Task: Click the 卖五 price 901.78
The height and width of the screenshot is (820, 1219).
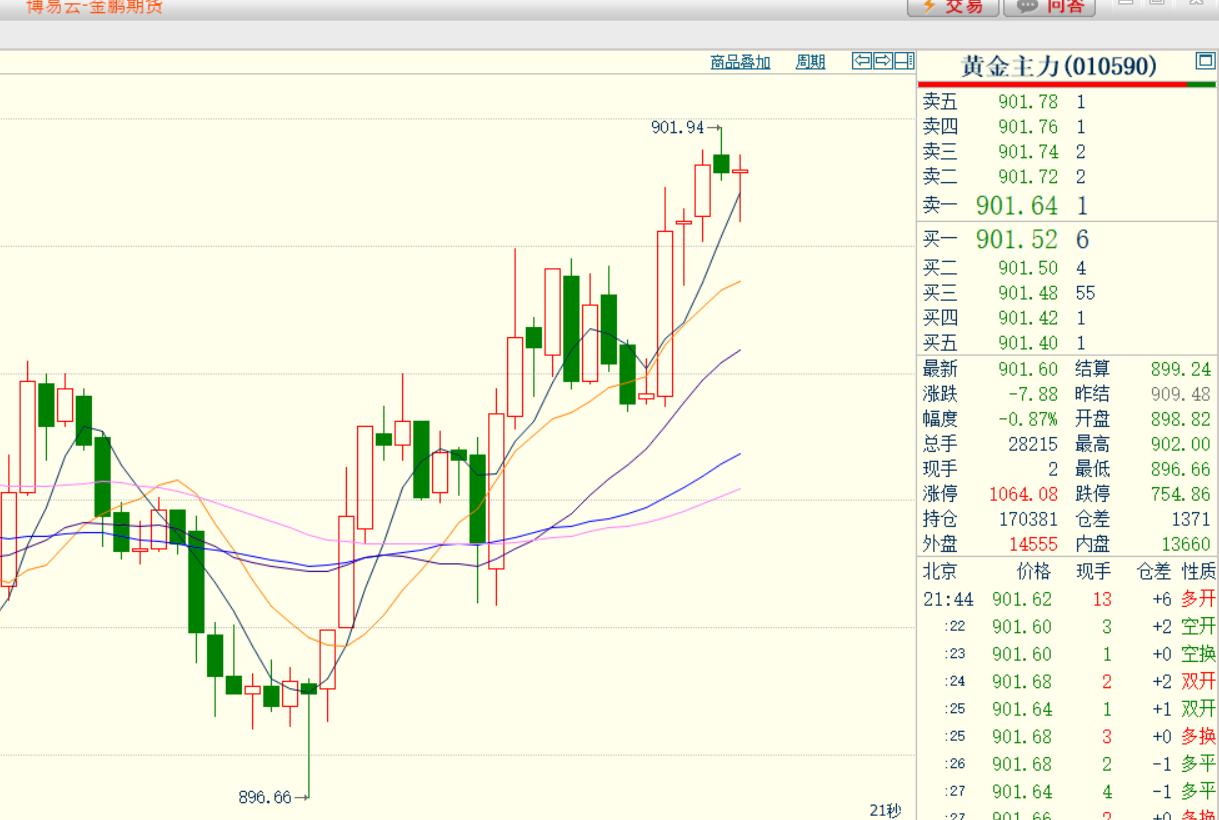Action: (1027, 102)
